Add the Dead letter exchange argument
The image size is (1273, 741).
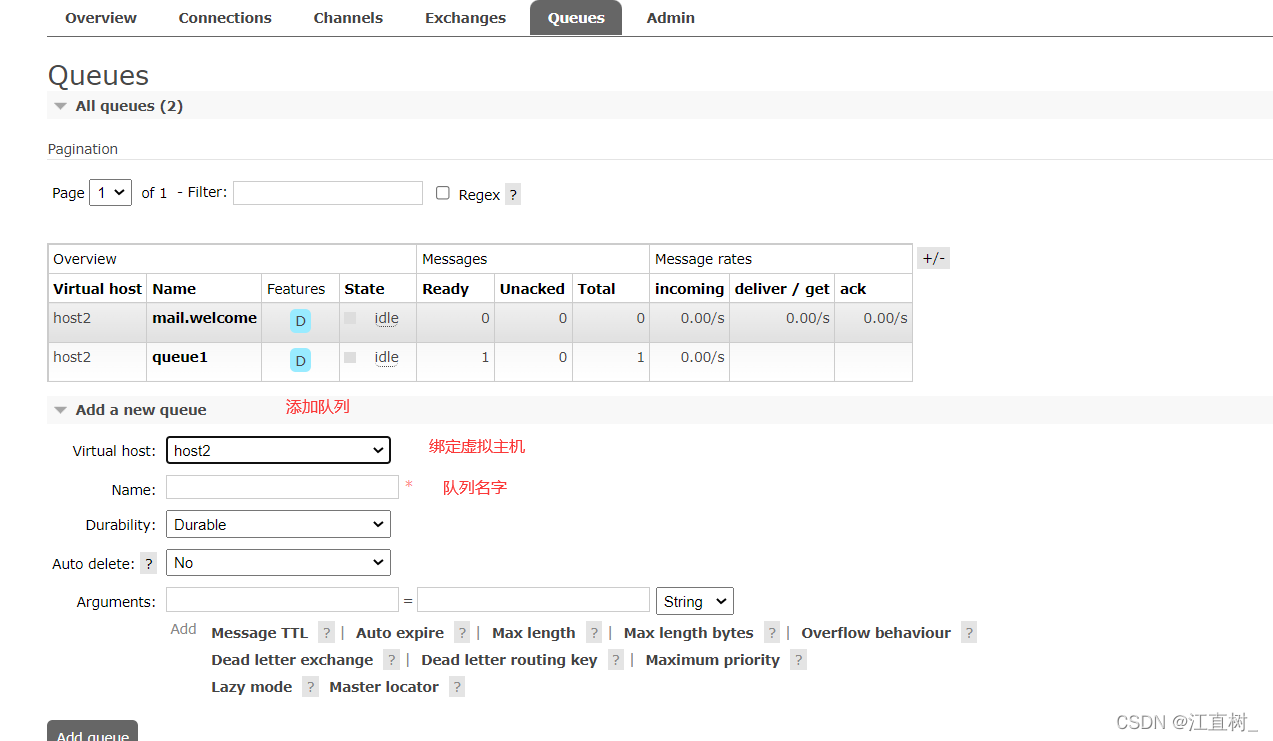[x=292, y=660]
